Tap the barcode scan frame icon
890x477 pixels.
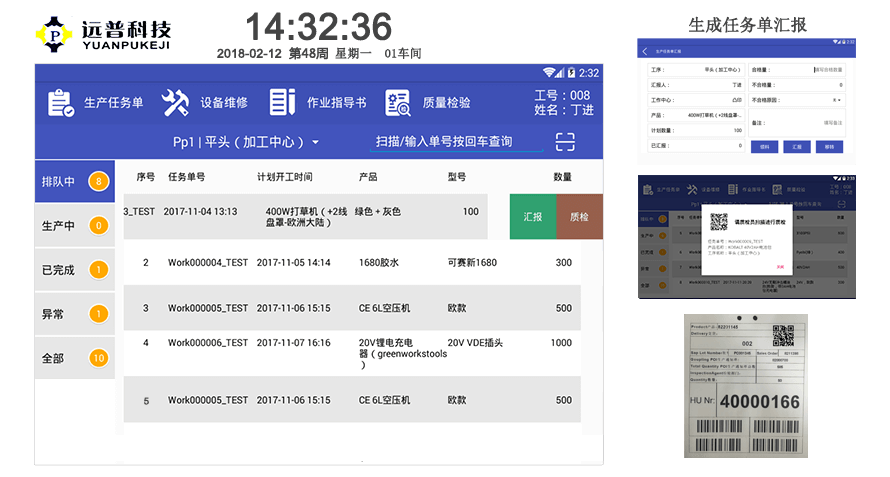click(566, 142)
